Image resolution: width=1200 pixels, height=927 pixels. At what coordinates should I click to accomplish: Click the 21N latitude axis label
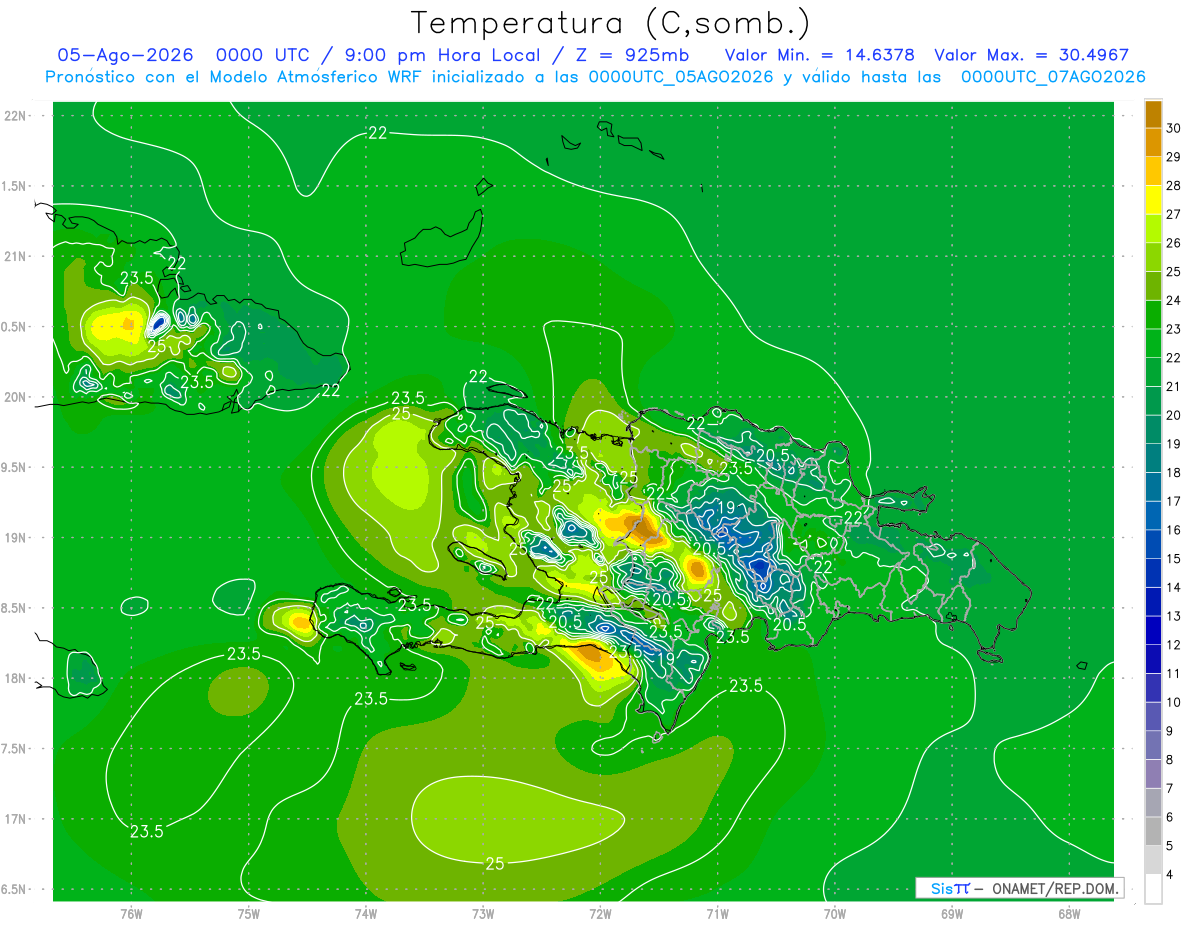pyautogui.click(x=16, y=256)
